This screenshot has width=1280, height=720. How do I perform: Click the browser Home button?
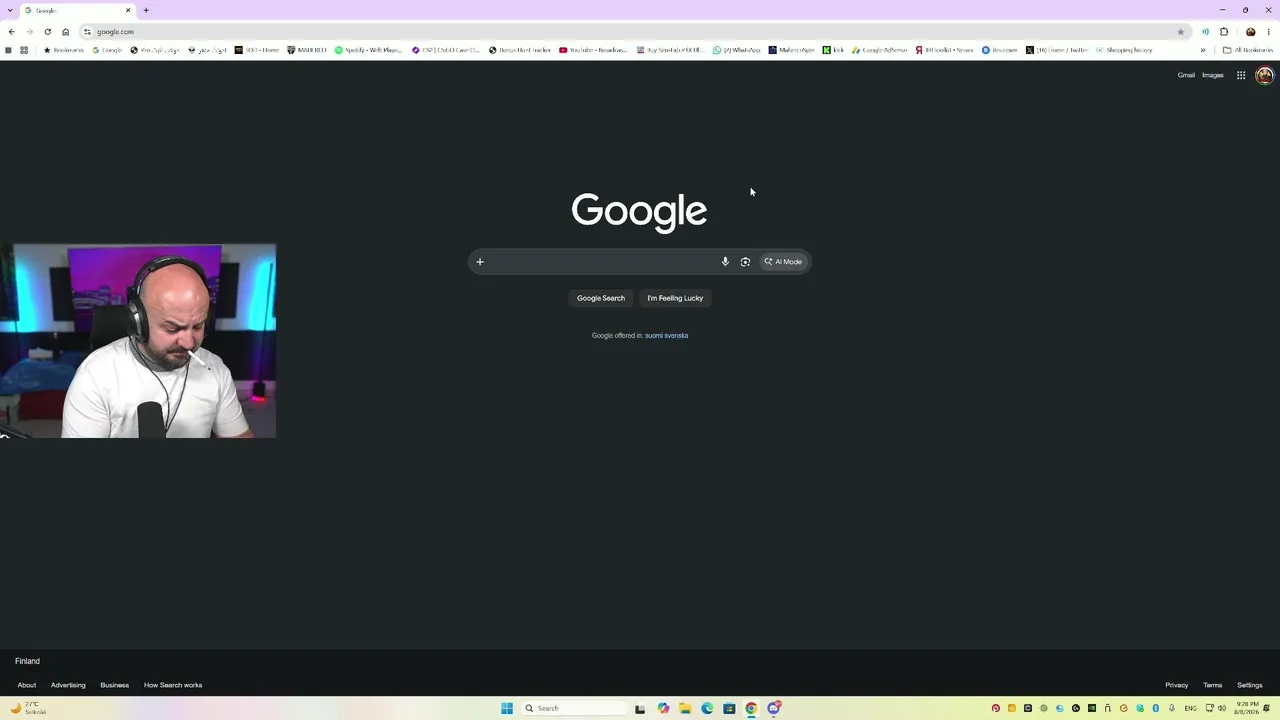click(66, 32)
